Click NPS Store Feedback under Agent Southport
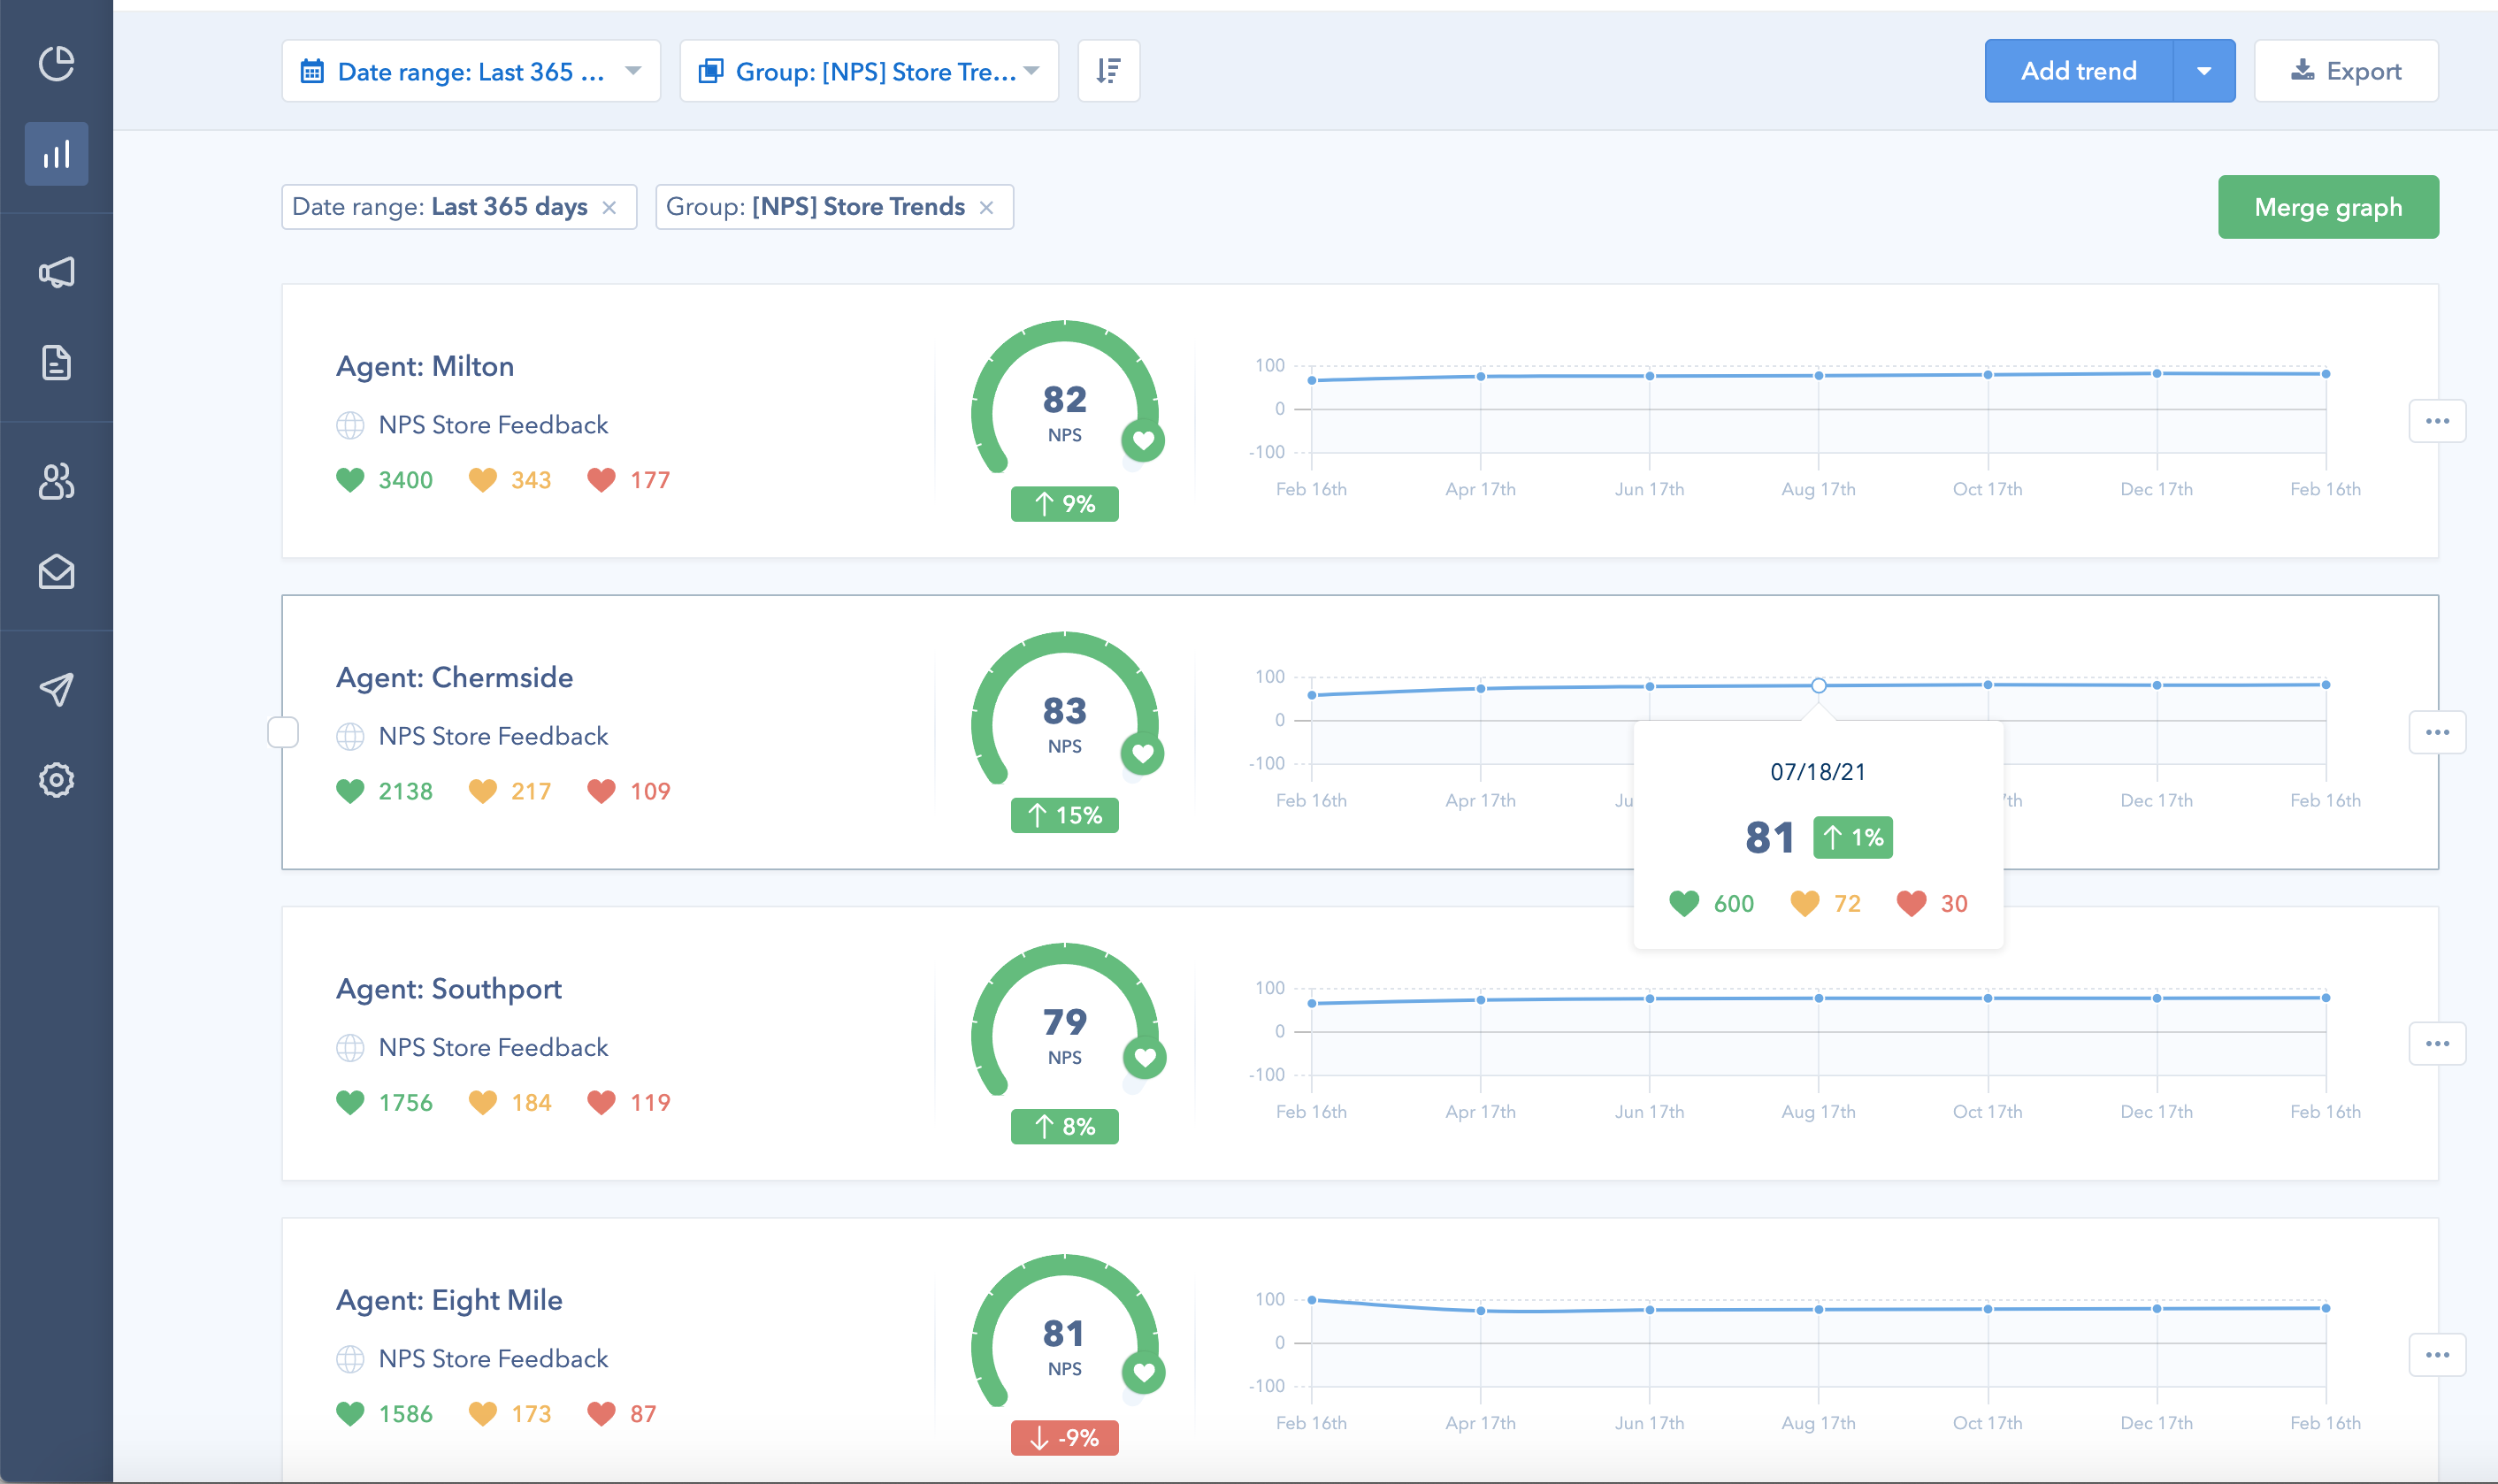Image resolution: width=2498 pixels, height=1484 pixels. 493,1047
